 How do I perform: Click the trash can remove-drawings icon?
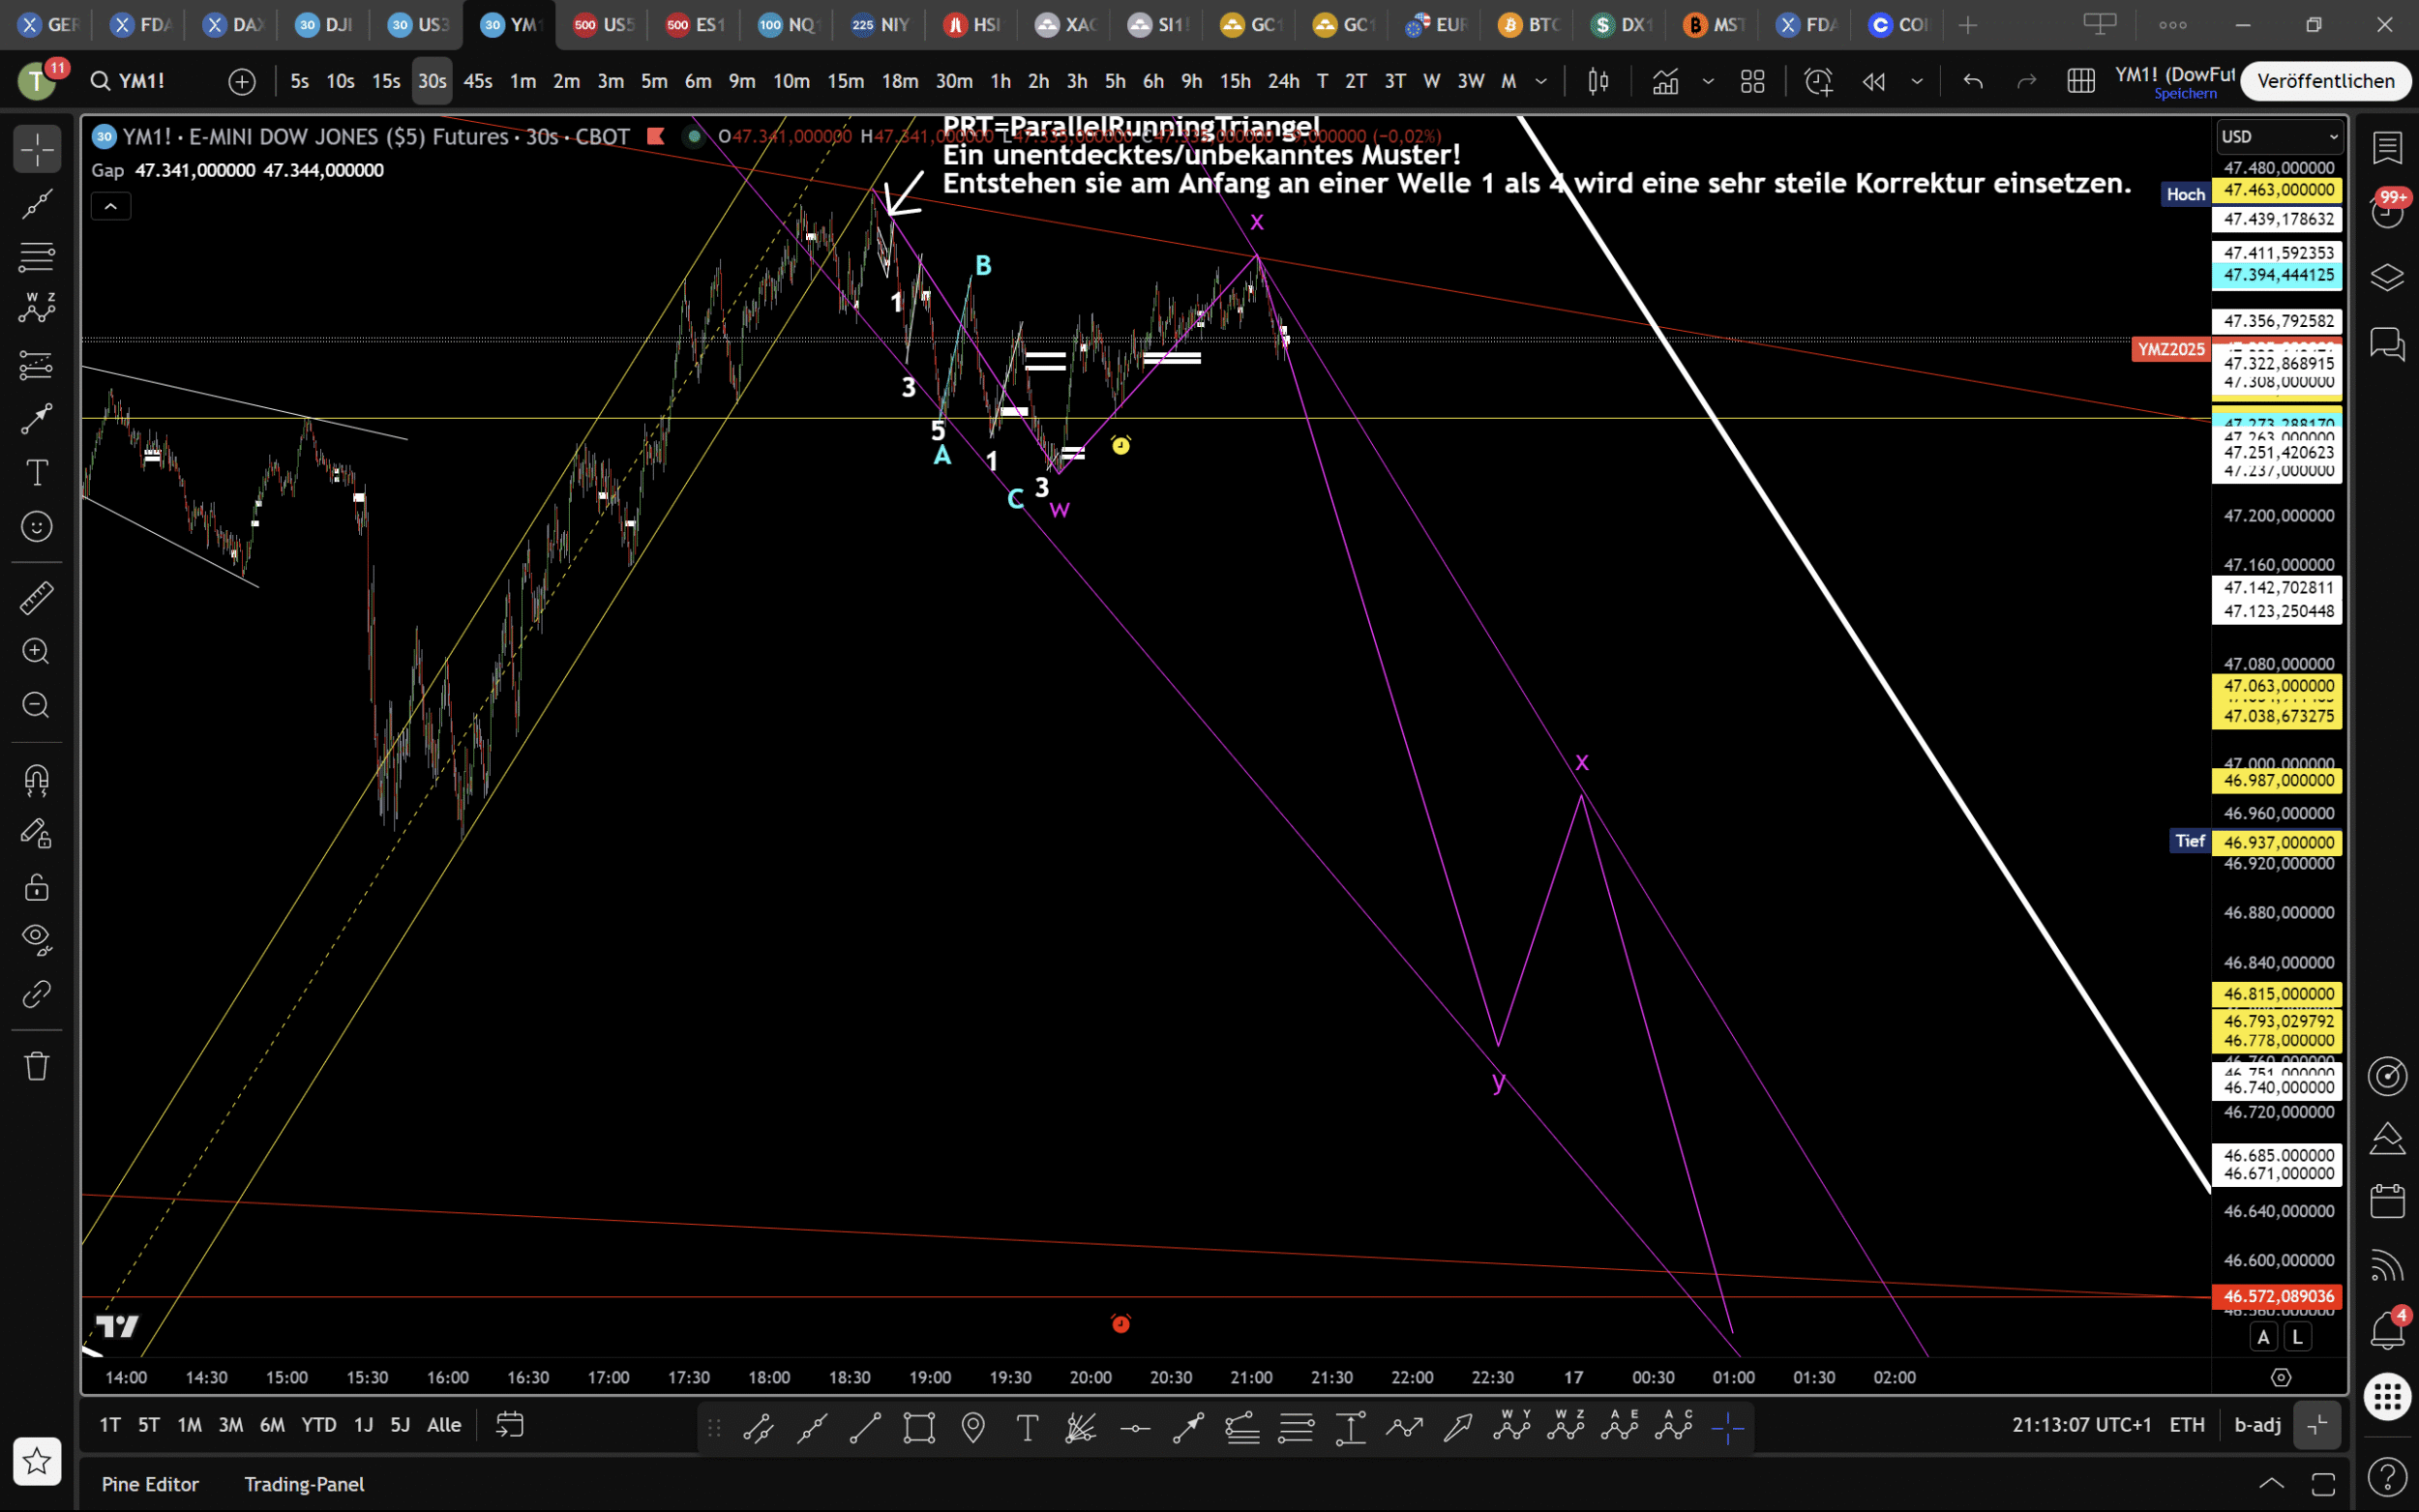(37, 1066)
